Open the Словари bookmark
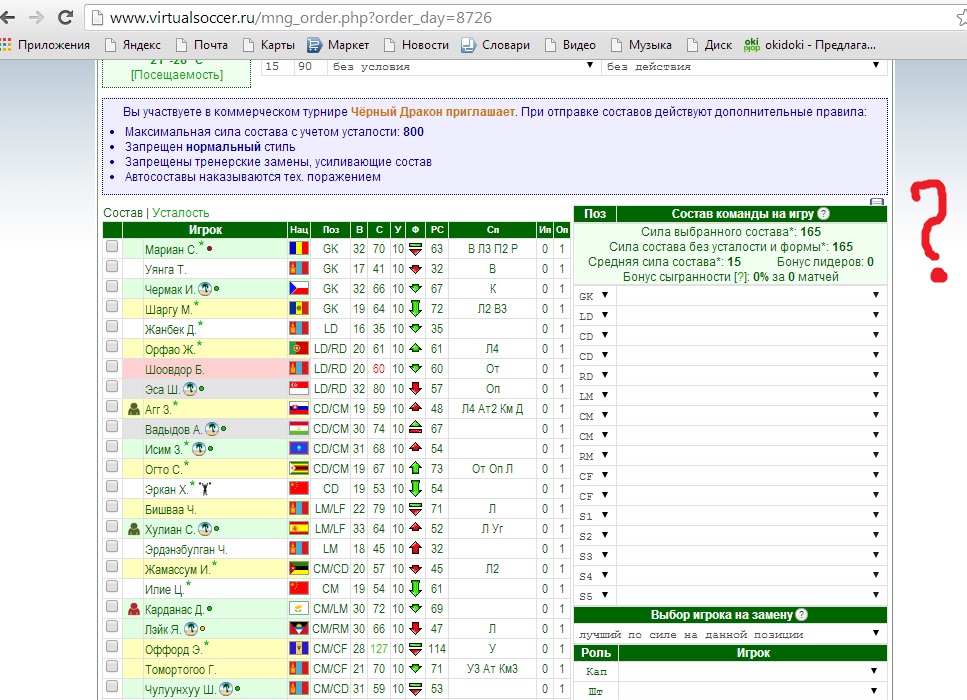The image size is (967, 700). tap(496, 44)
